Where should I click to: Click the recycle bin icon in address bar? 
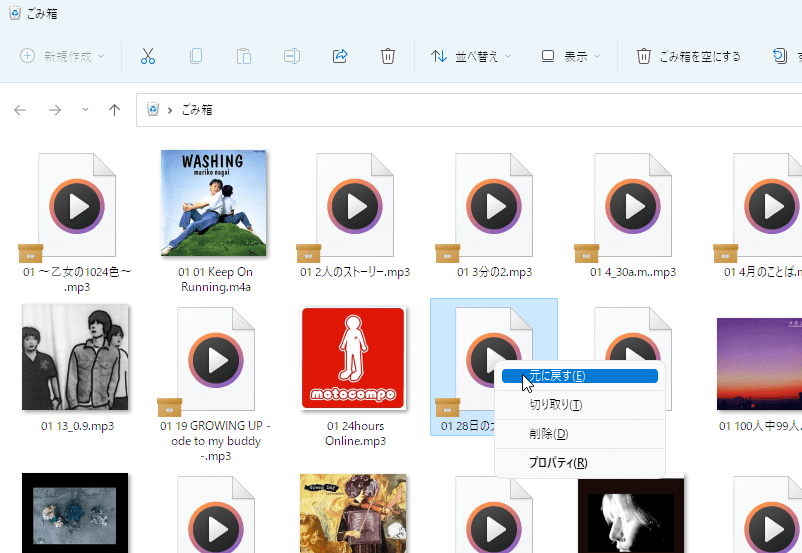(x=153, y=109)
